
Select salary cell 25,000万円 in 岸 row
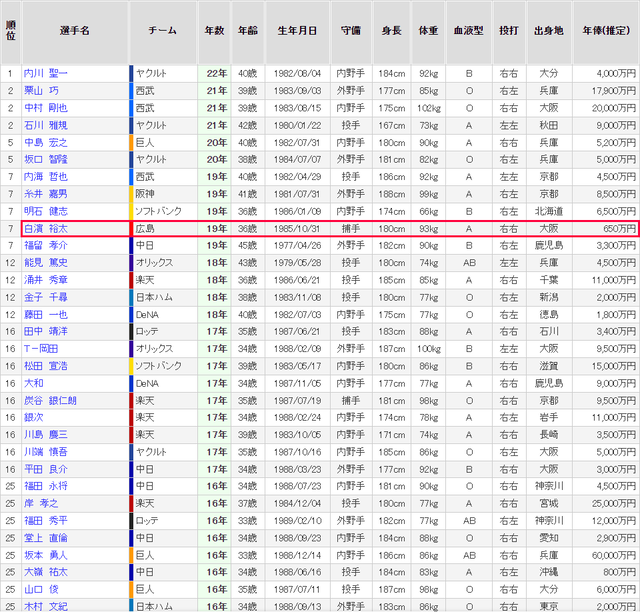[606, 503]
